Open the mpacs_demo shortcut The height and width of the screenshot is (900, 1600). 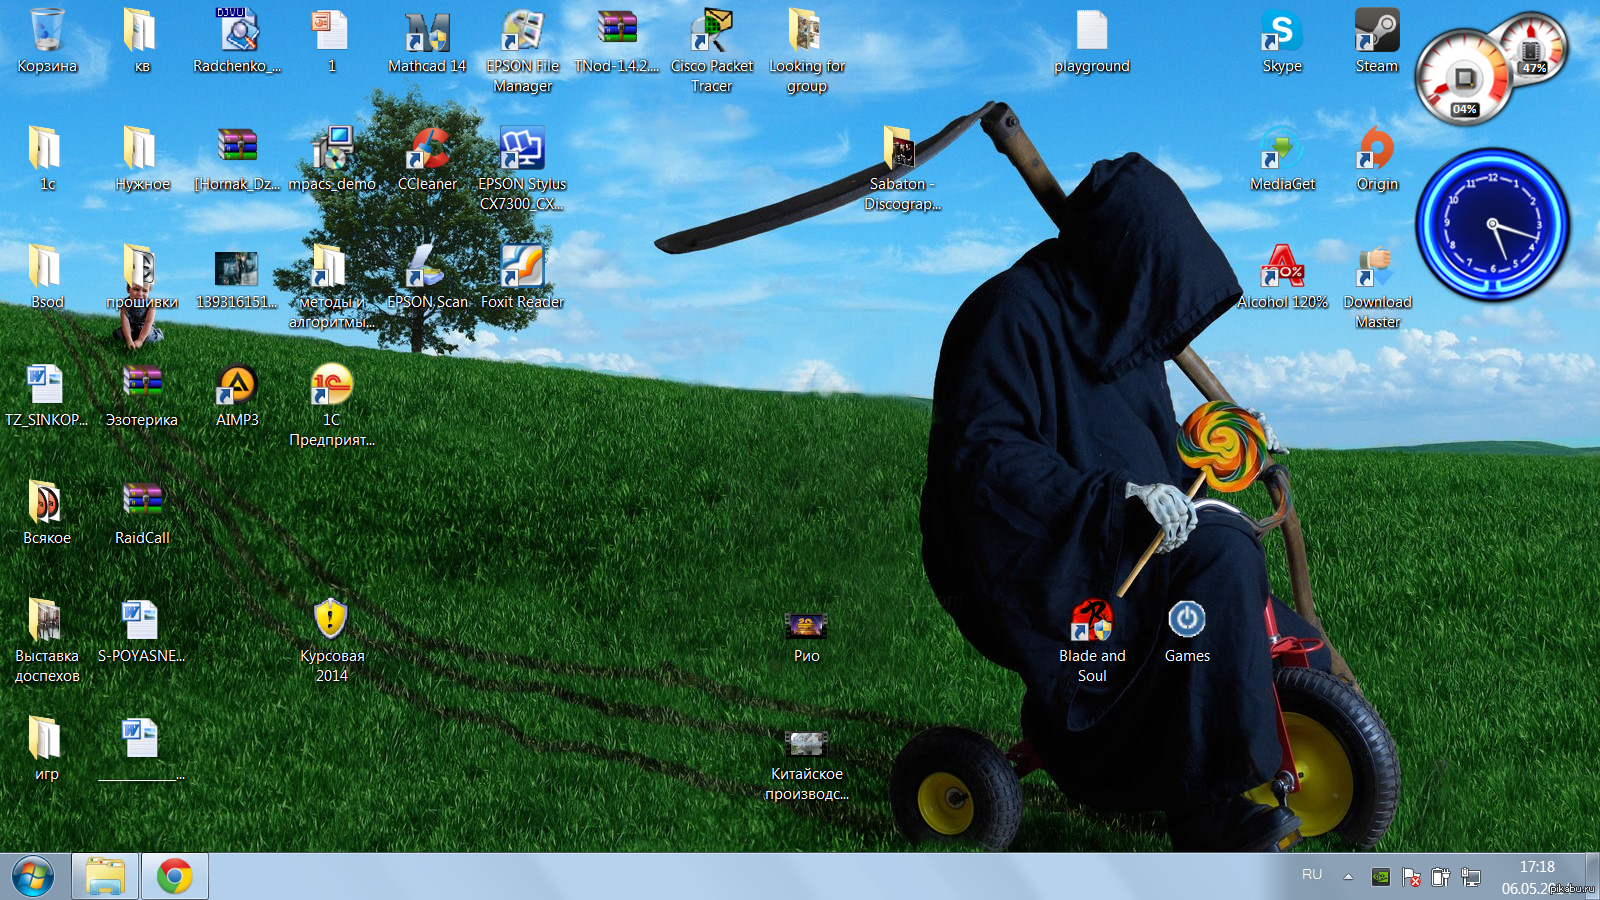(x=332, y=160)
